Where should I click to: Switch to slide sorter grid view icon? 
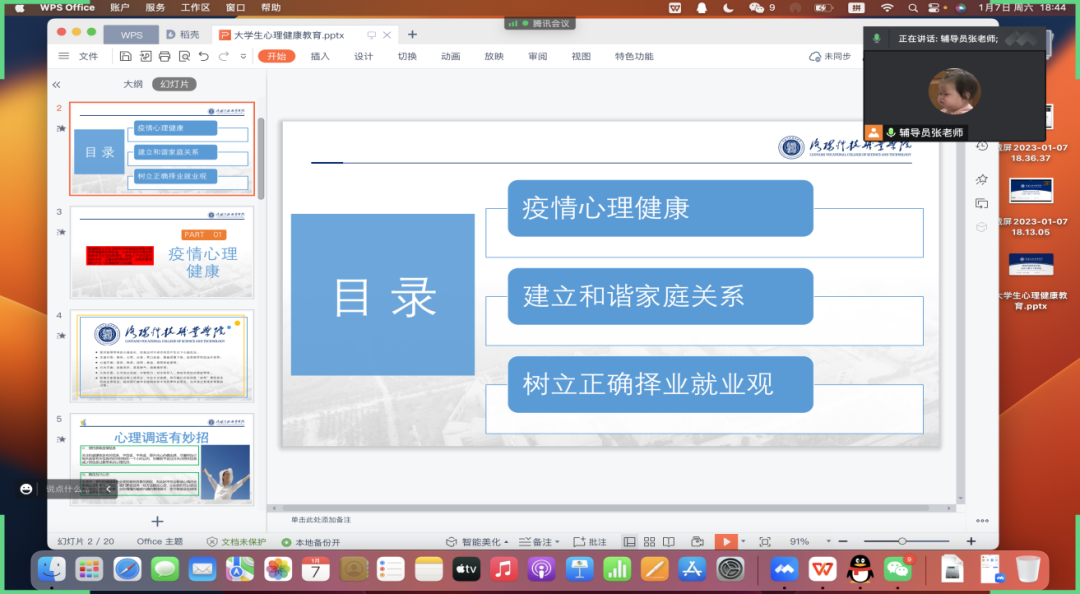650,541
